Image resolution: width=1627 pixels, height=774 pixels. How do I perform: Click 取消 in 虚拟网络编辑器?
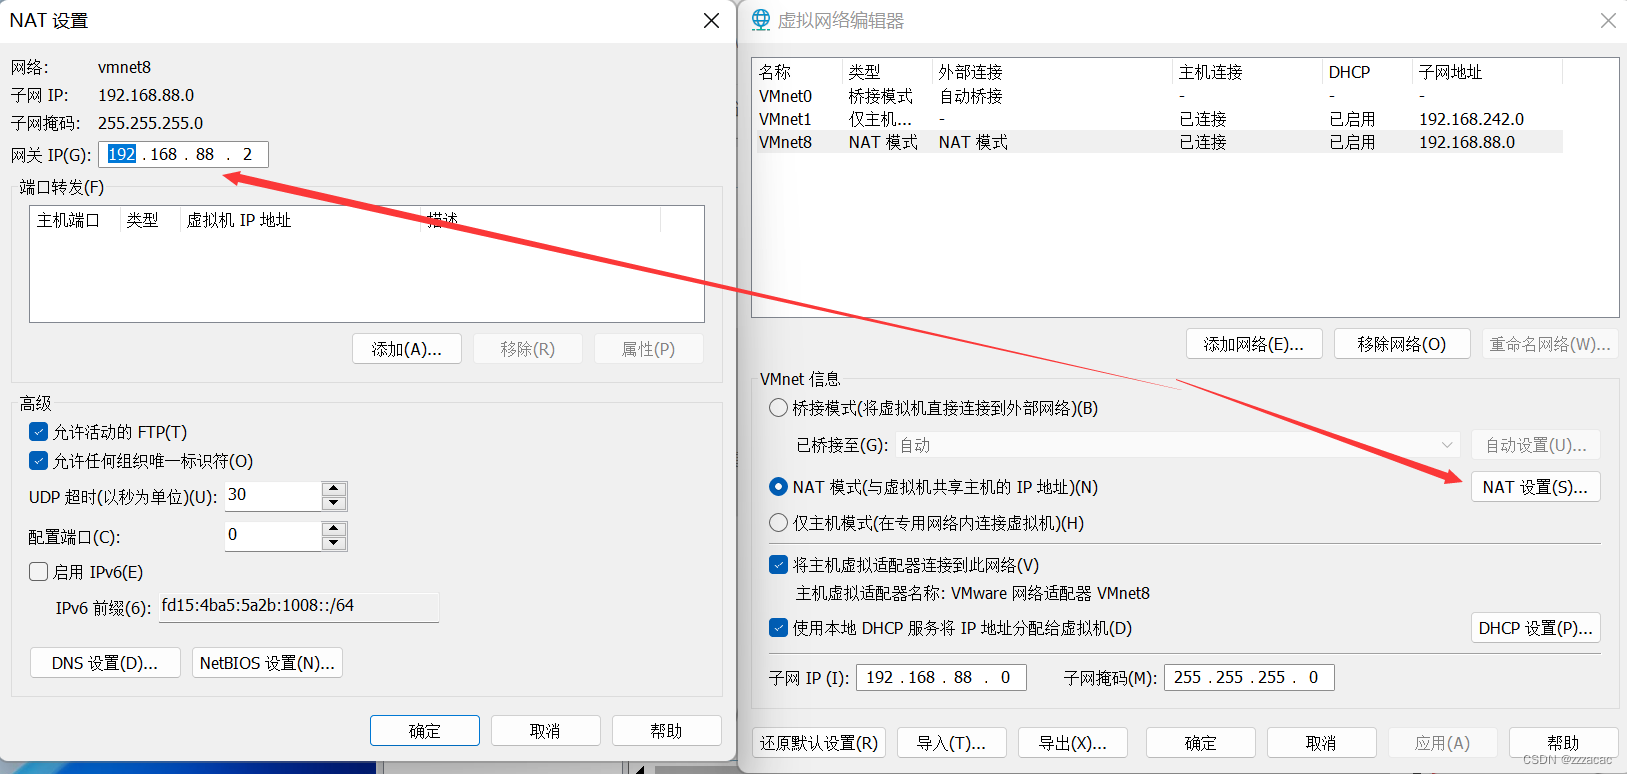(1321, 743)
